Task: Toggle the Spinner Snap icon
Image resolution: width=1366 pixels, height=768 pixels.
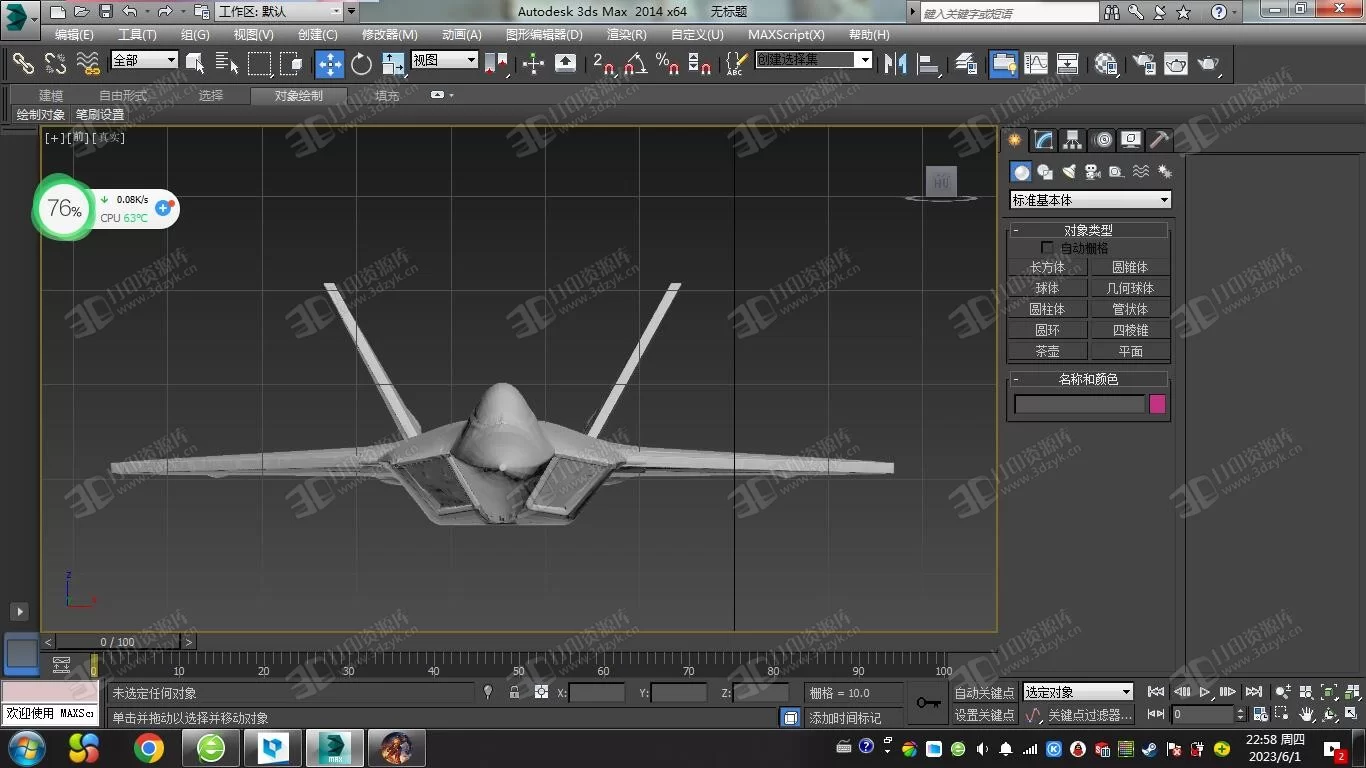Action: click(699, 64)
